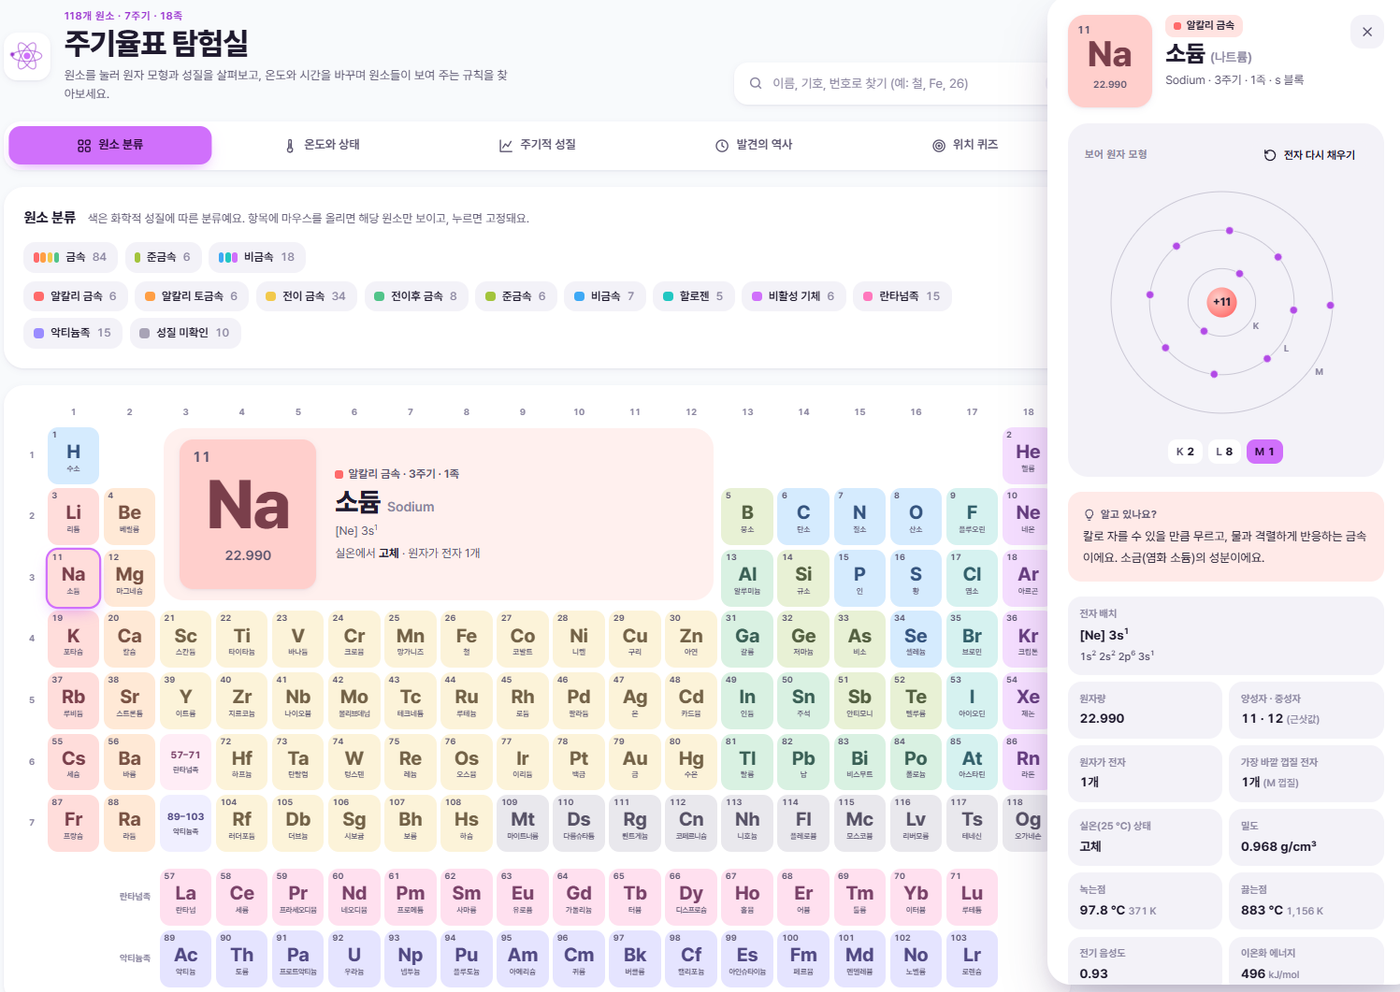Click the 57–71 란타넘족 placeholder cell
This screenshot has width=1400, height=992.
[185, 762]
